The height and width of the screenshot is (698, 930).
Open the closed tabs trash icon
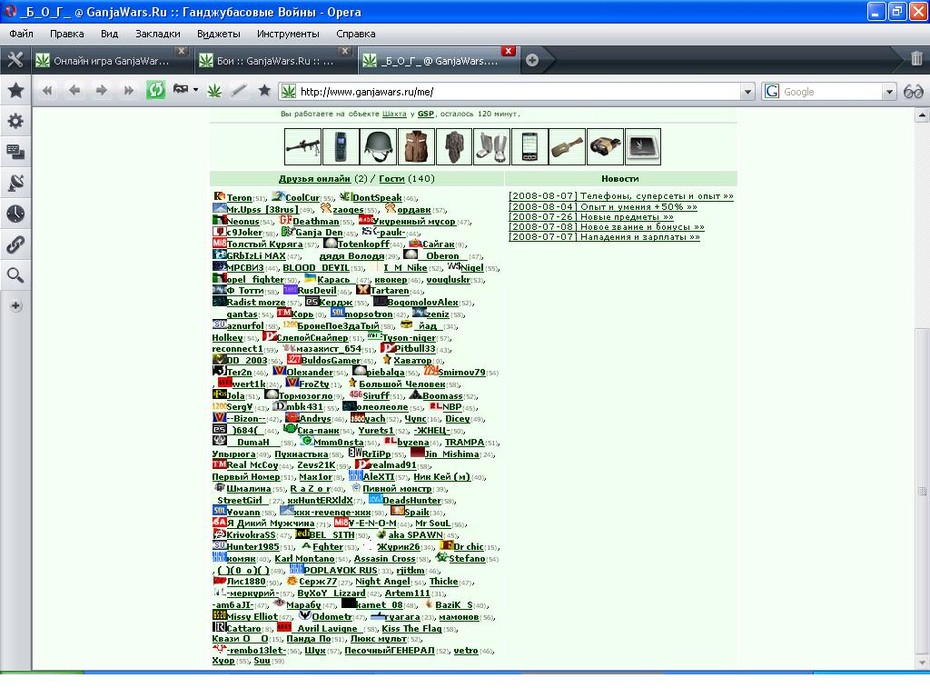(x=916, y=59)
